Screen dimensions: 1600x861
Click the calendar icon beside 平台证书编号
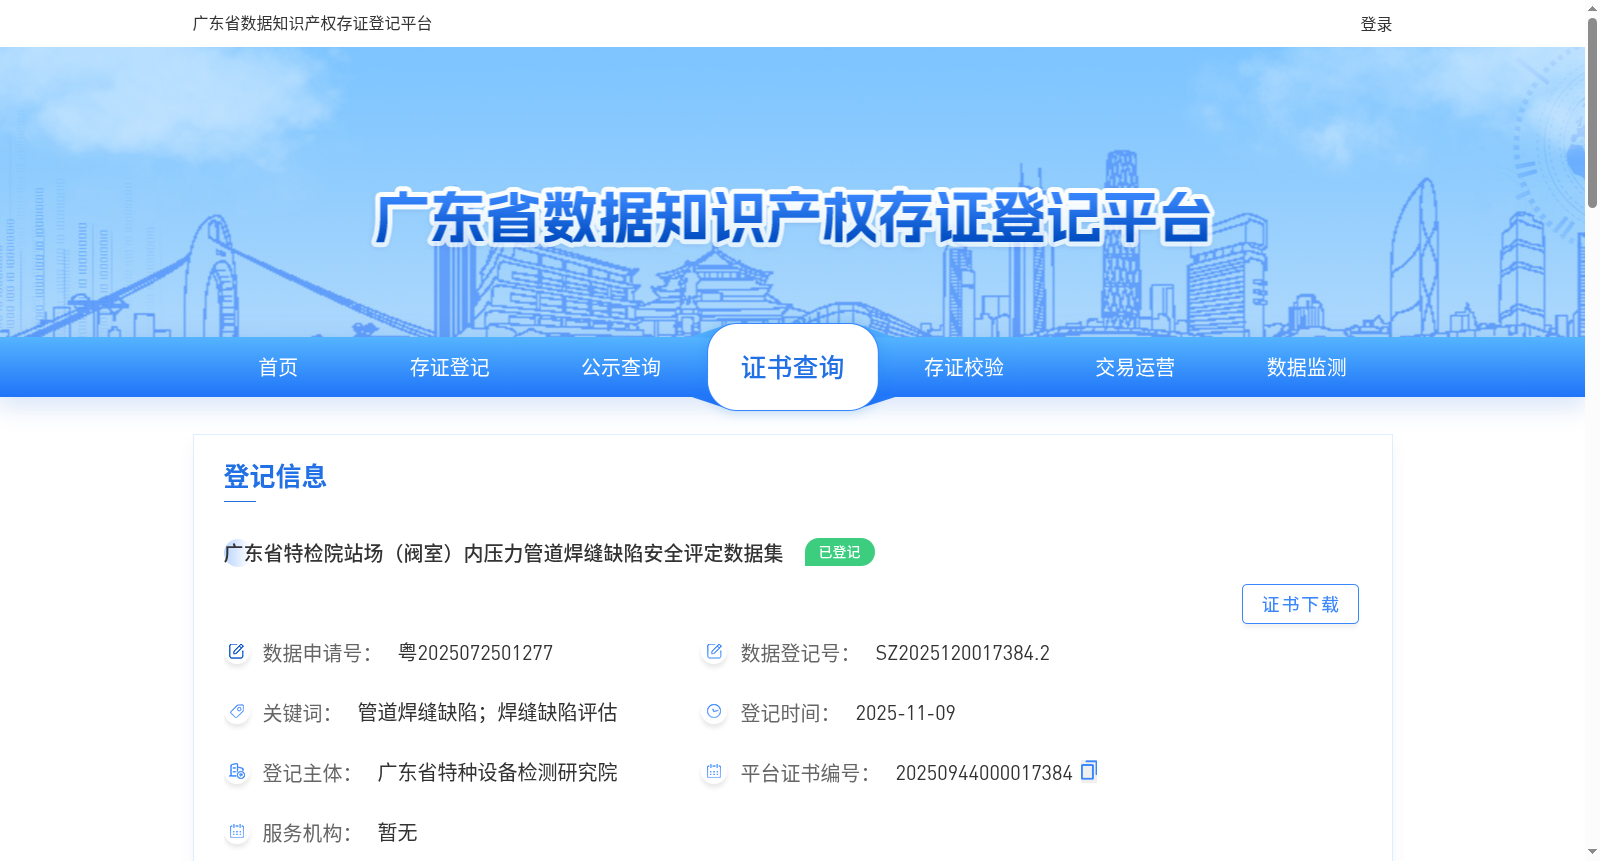(714, 772)
